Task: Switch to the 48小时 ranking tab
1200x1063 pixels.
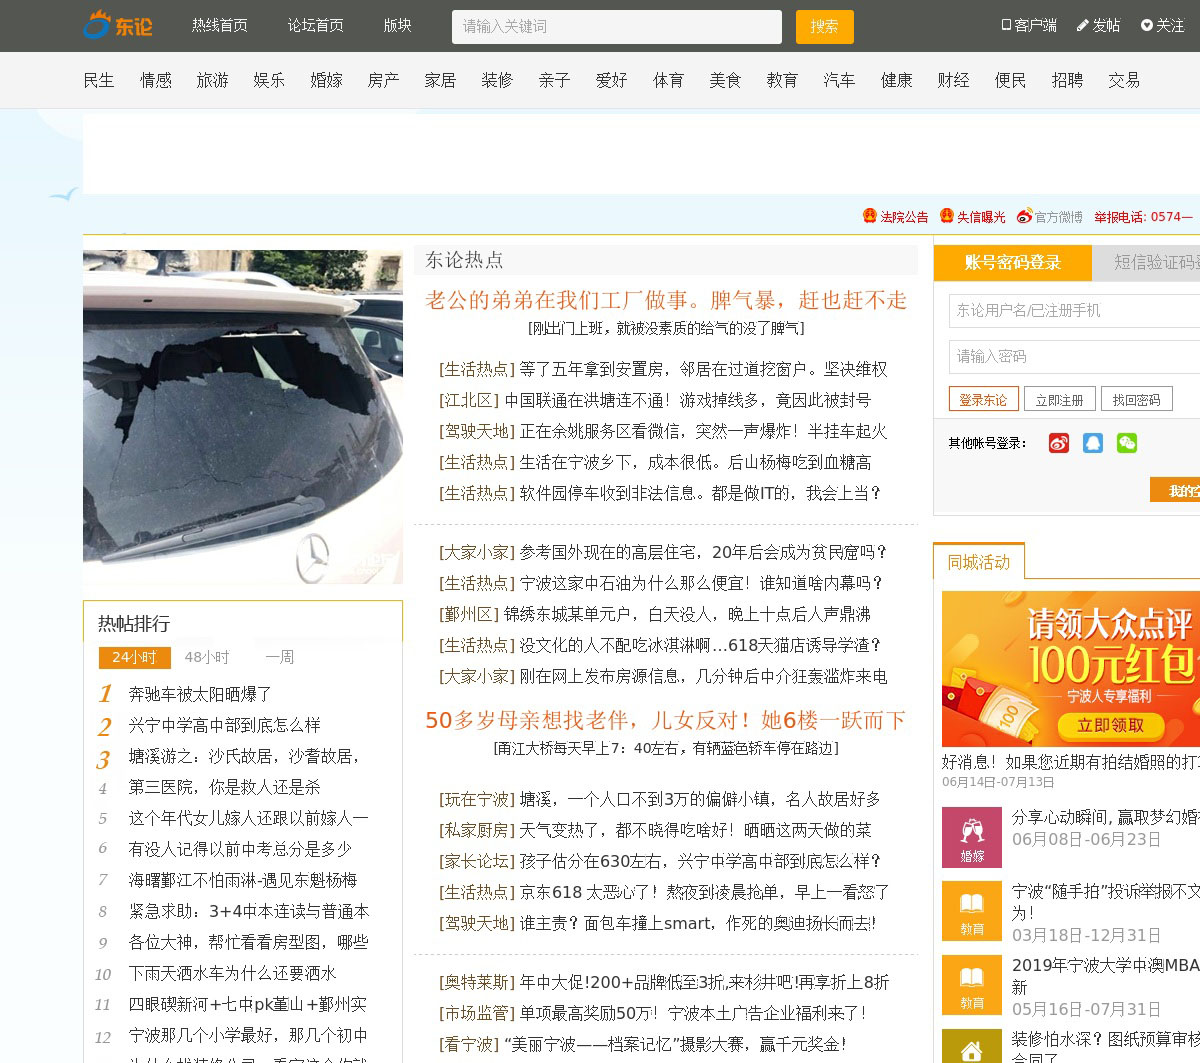Action: point(207,657)
